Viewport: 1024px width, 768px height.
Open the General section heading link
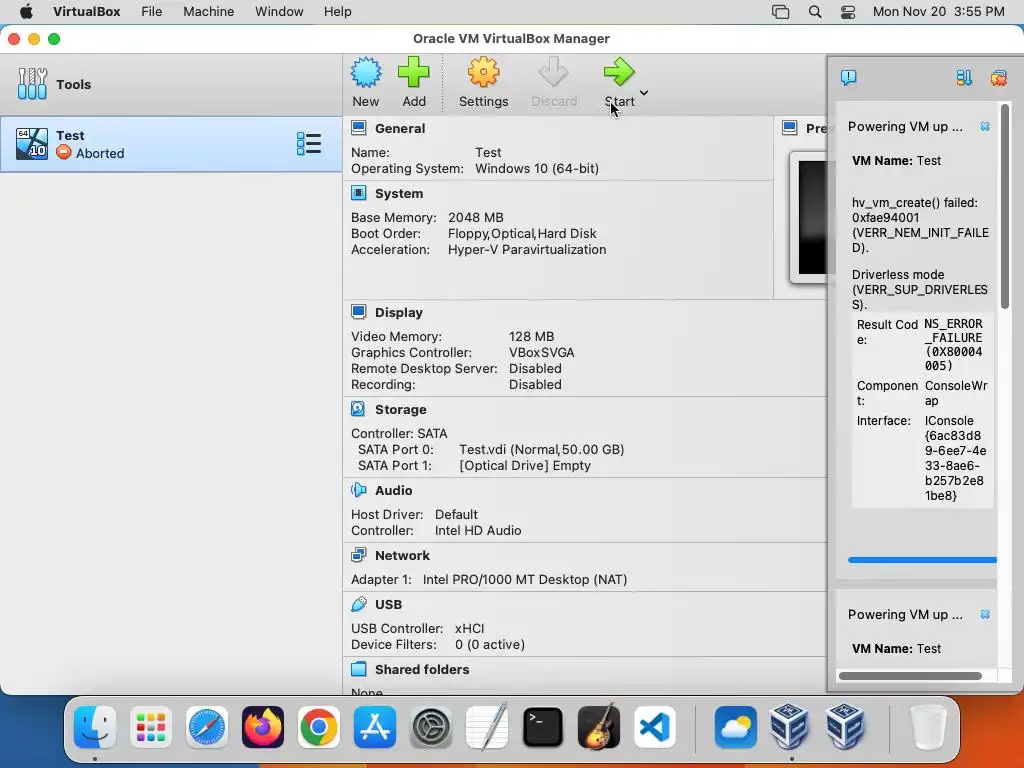click(400, 129)
